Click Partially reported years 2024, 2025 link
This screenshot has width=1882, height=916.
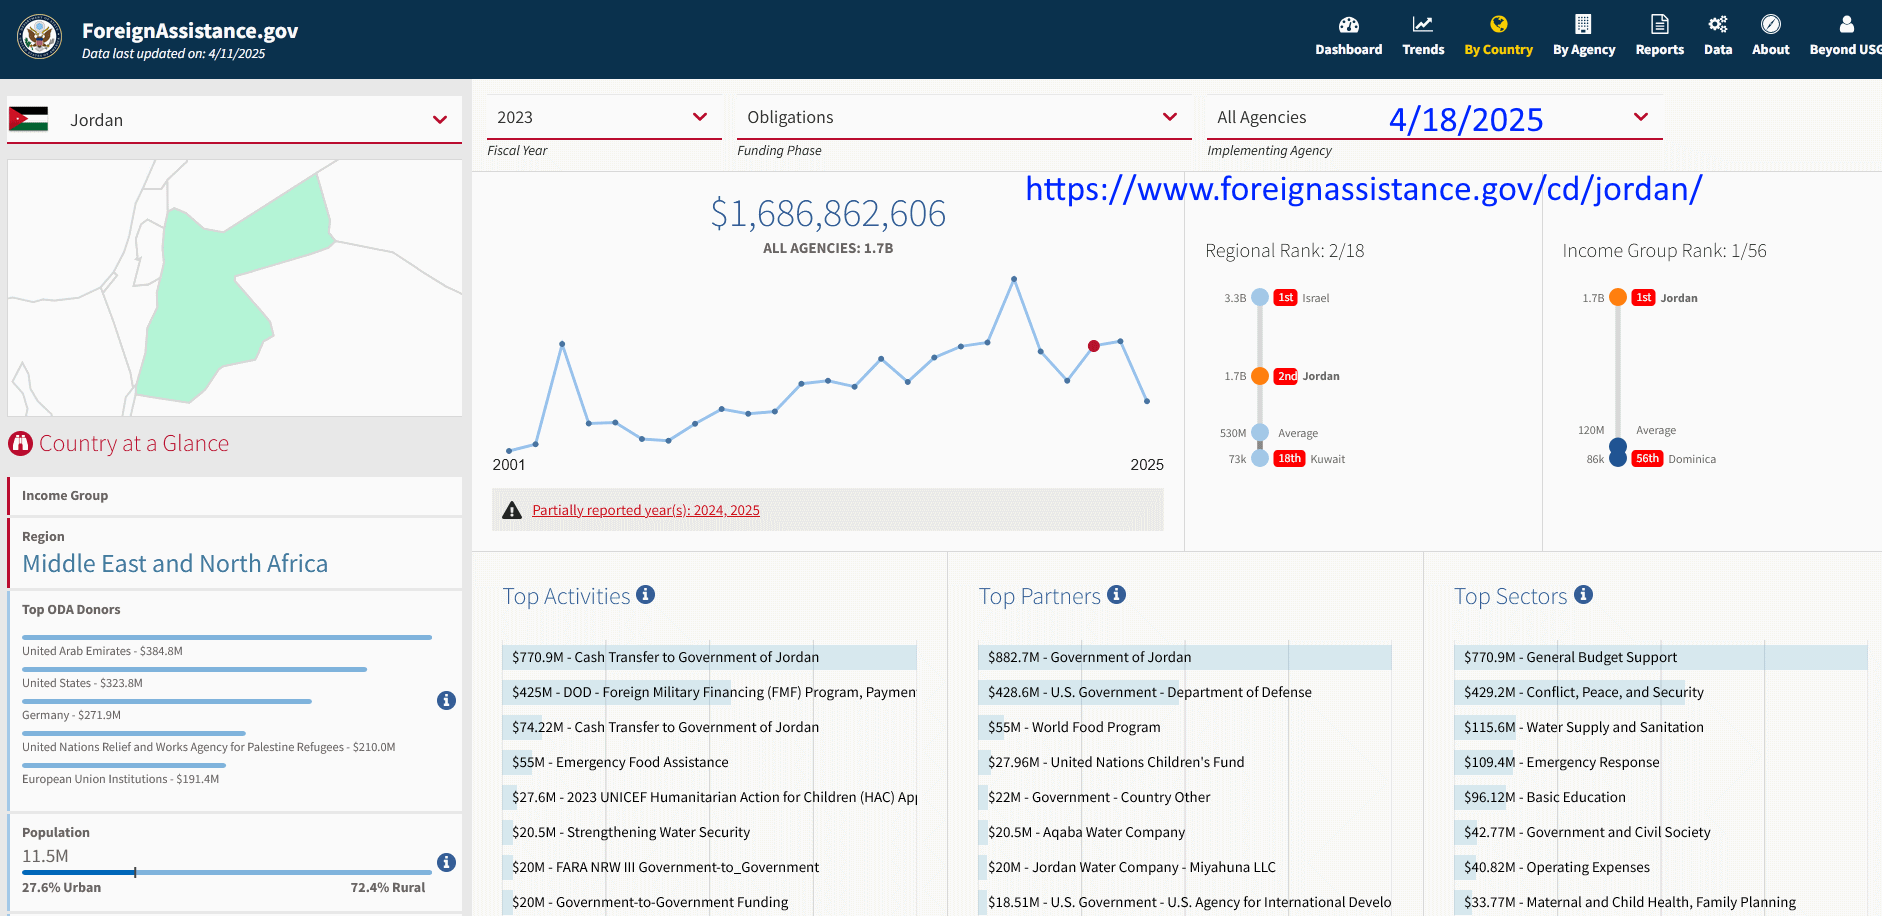[x=646, y=510]
